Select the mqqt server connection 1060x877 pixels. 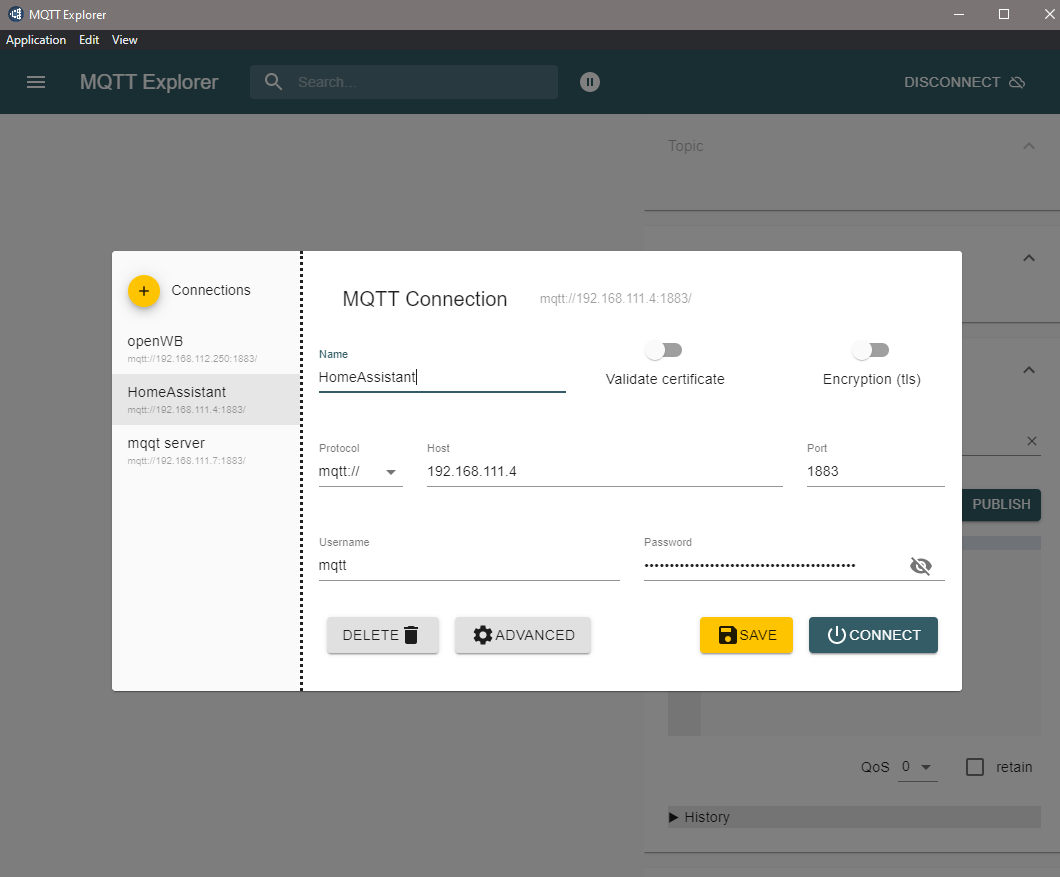coord(206,450)
